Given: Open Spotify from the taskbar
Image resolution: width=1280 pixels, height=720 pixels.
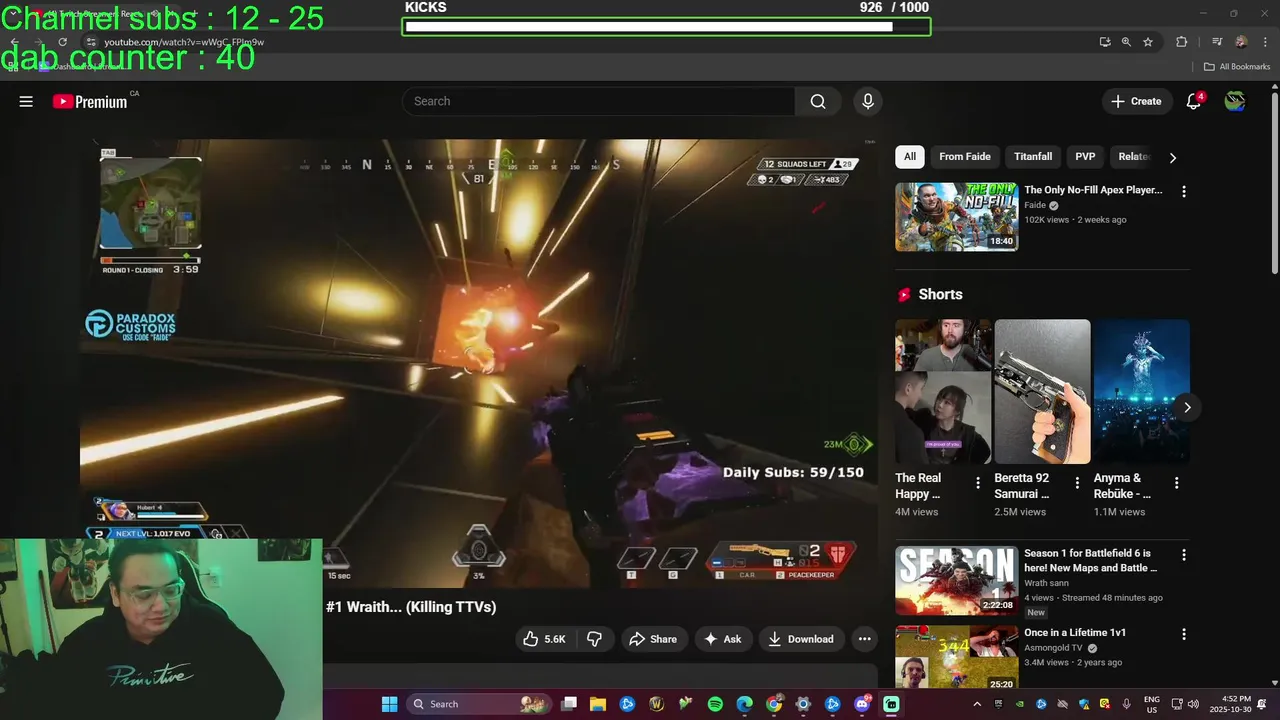Looking at the screenshot, I should 715,704.
